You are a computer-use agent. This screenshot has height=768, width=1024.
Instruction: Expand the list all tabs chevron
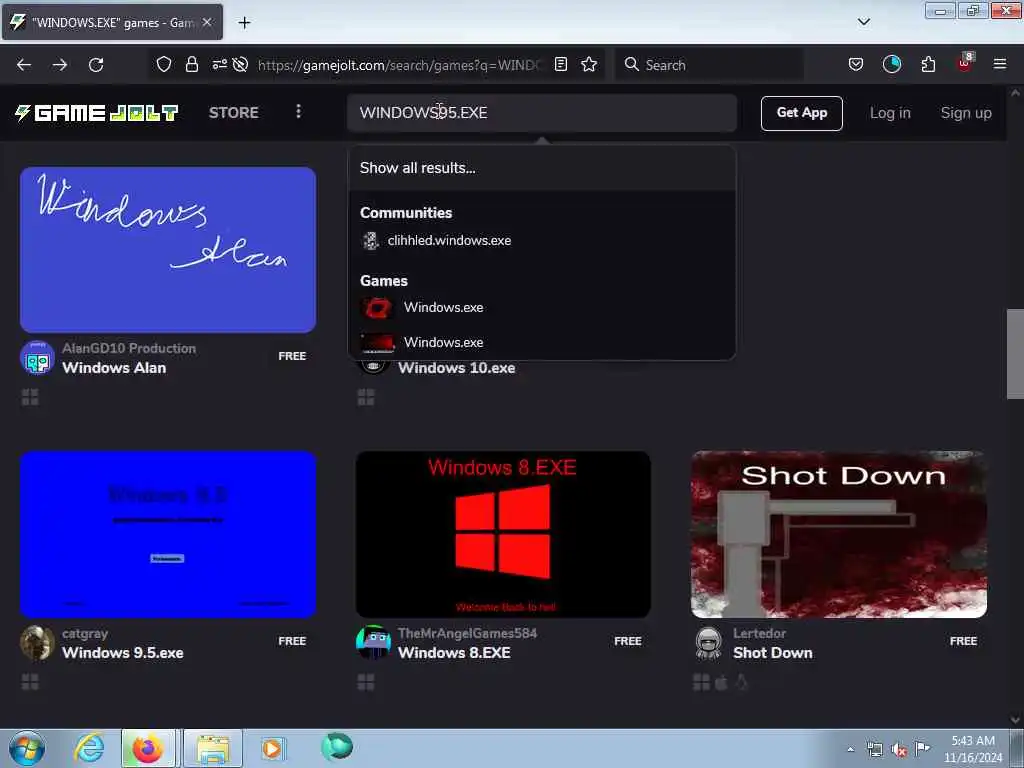pyautogui.click(x=863, y=22)
